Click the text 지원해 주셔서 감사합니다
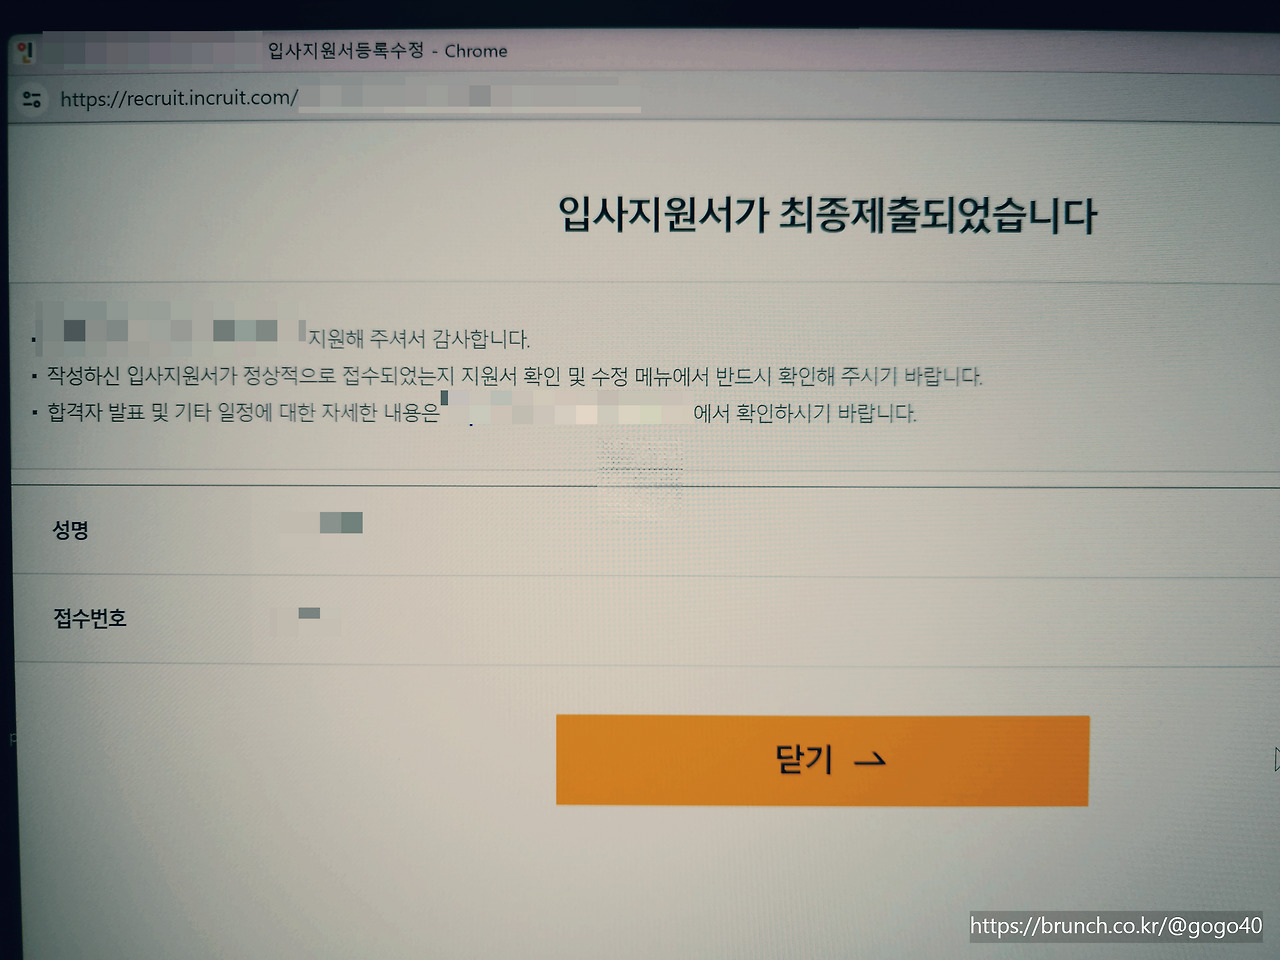 pos(419,339)
